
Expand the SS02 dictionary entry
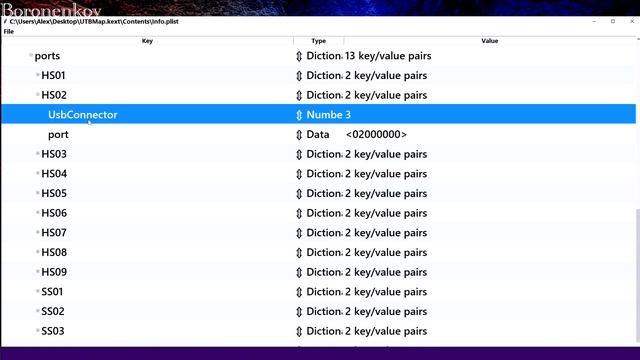coord(38,311)
